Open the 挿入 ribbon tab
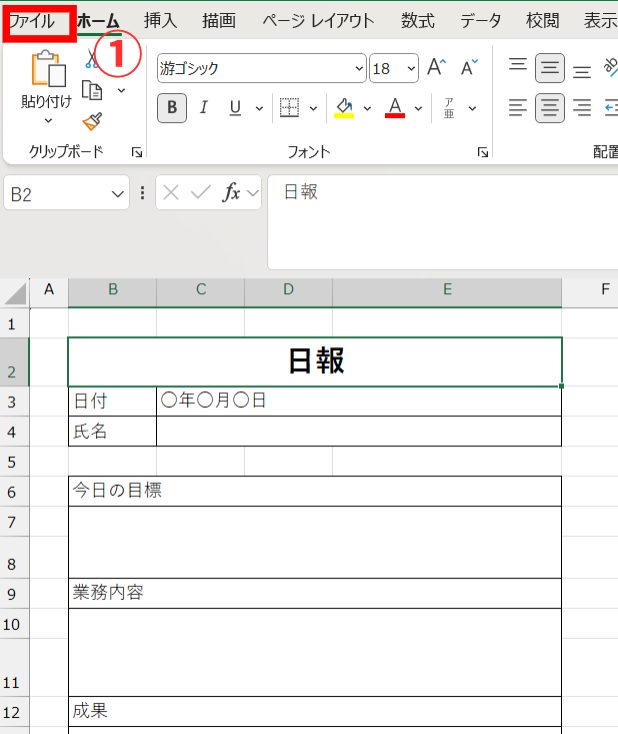 pyautogui.click(x=161, y=21)
